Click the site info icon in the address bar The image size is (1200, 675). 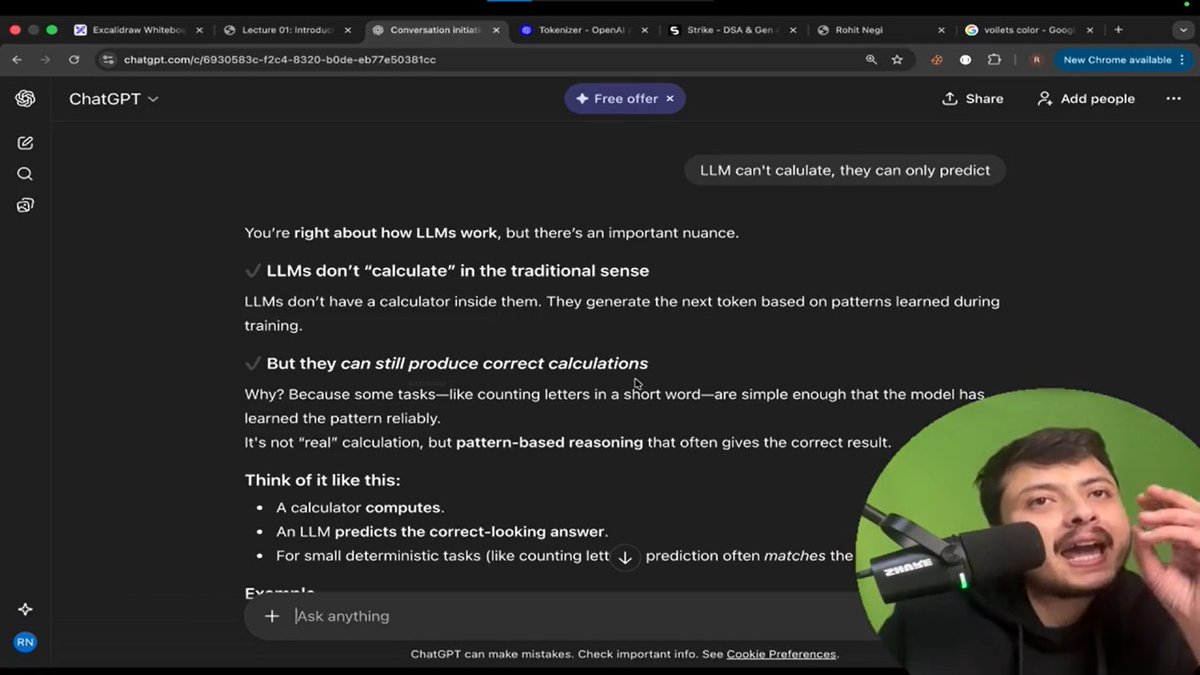[109, 60]
